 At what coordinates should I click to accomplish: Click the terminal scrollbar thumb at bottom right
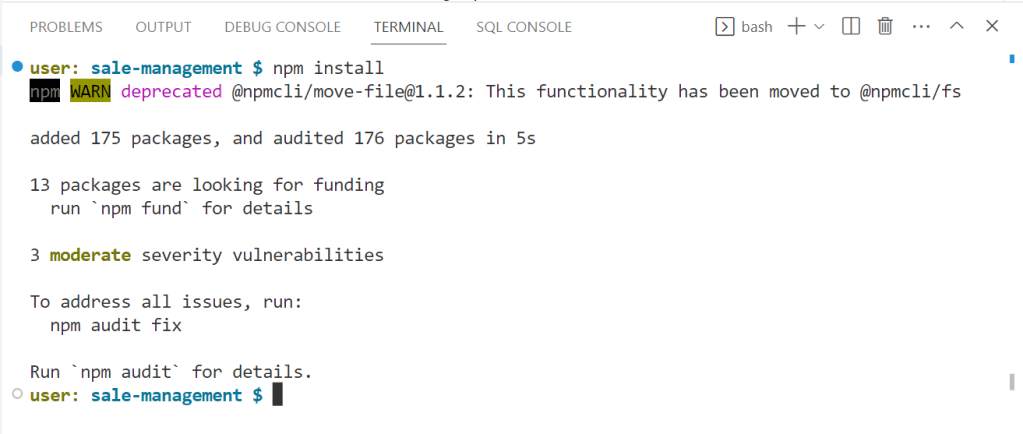pos(1011,382)
